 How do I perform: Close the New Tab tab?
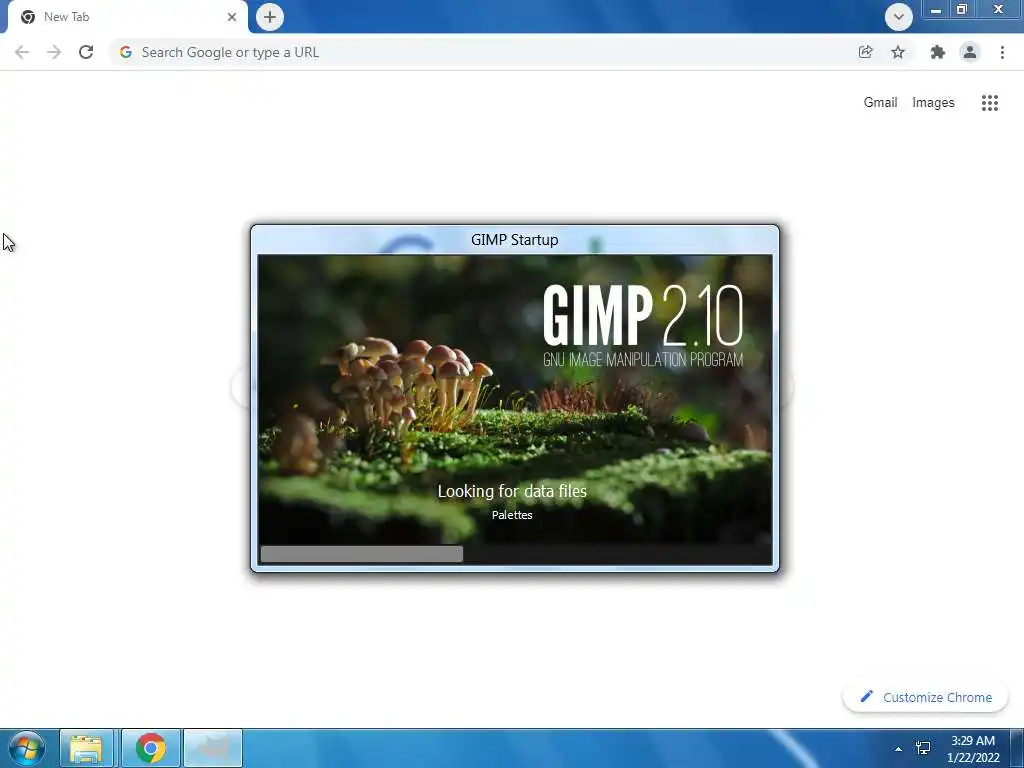[232, 17]
